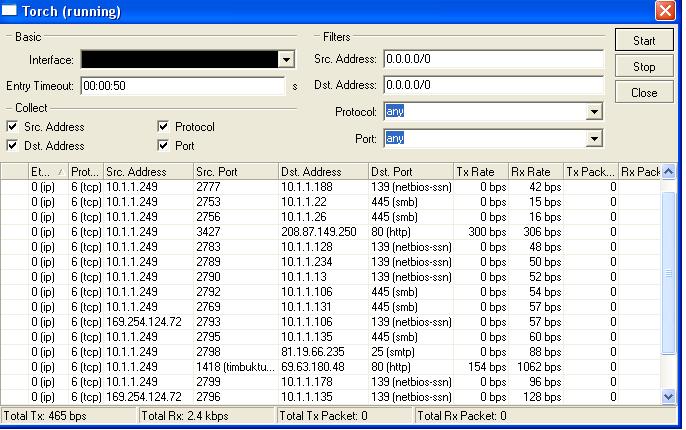Image resolution: width=686 pixels, height=430 pixels.
Task: Expand the Protocol filter dropdown
Action: 594,112
